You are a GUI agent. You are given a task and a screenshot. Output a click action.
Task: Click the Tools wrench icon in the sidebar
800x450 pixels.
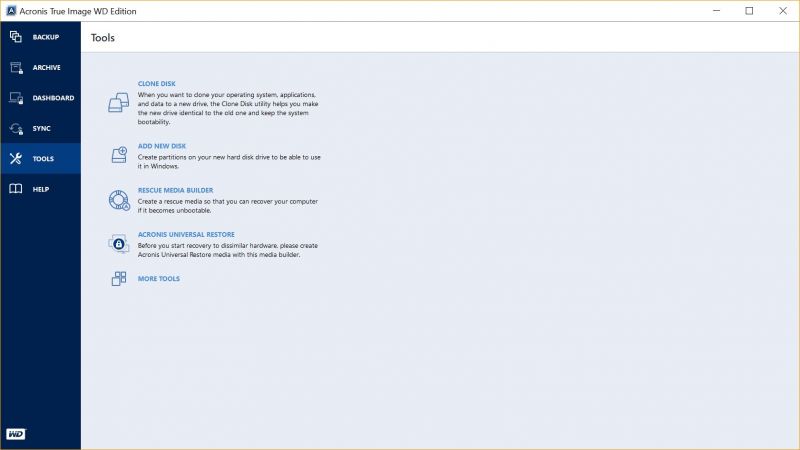[x=16, y=159]
